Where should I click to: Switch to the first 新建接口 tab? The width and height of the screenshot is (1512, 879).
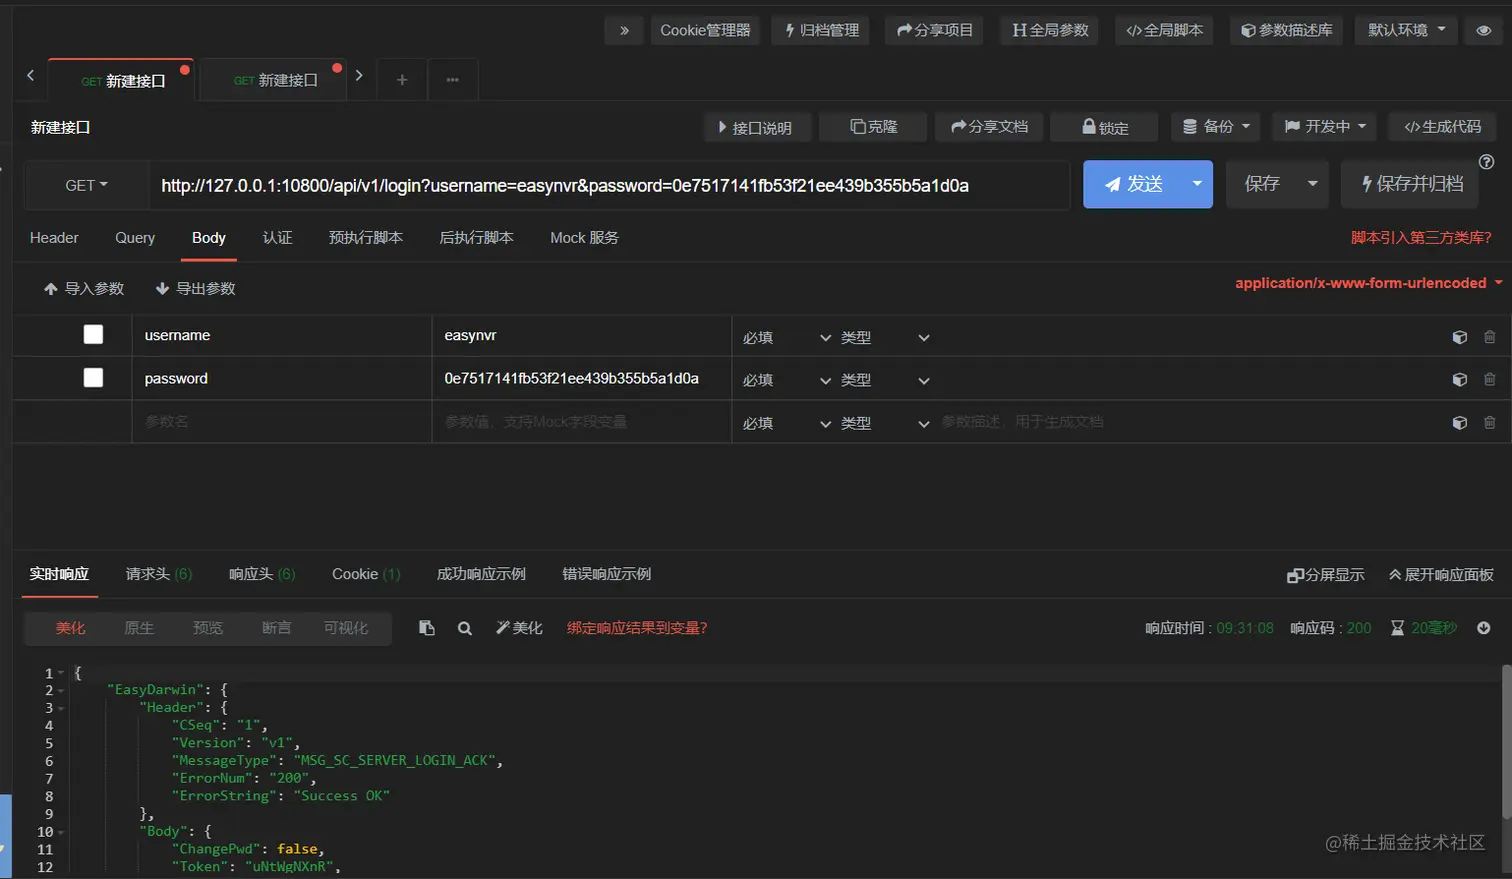tap(122, 80)
